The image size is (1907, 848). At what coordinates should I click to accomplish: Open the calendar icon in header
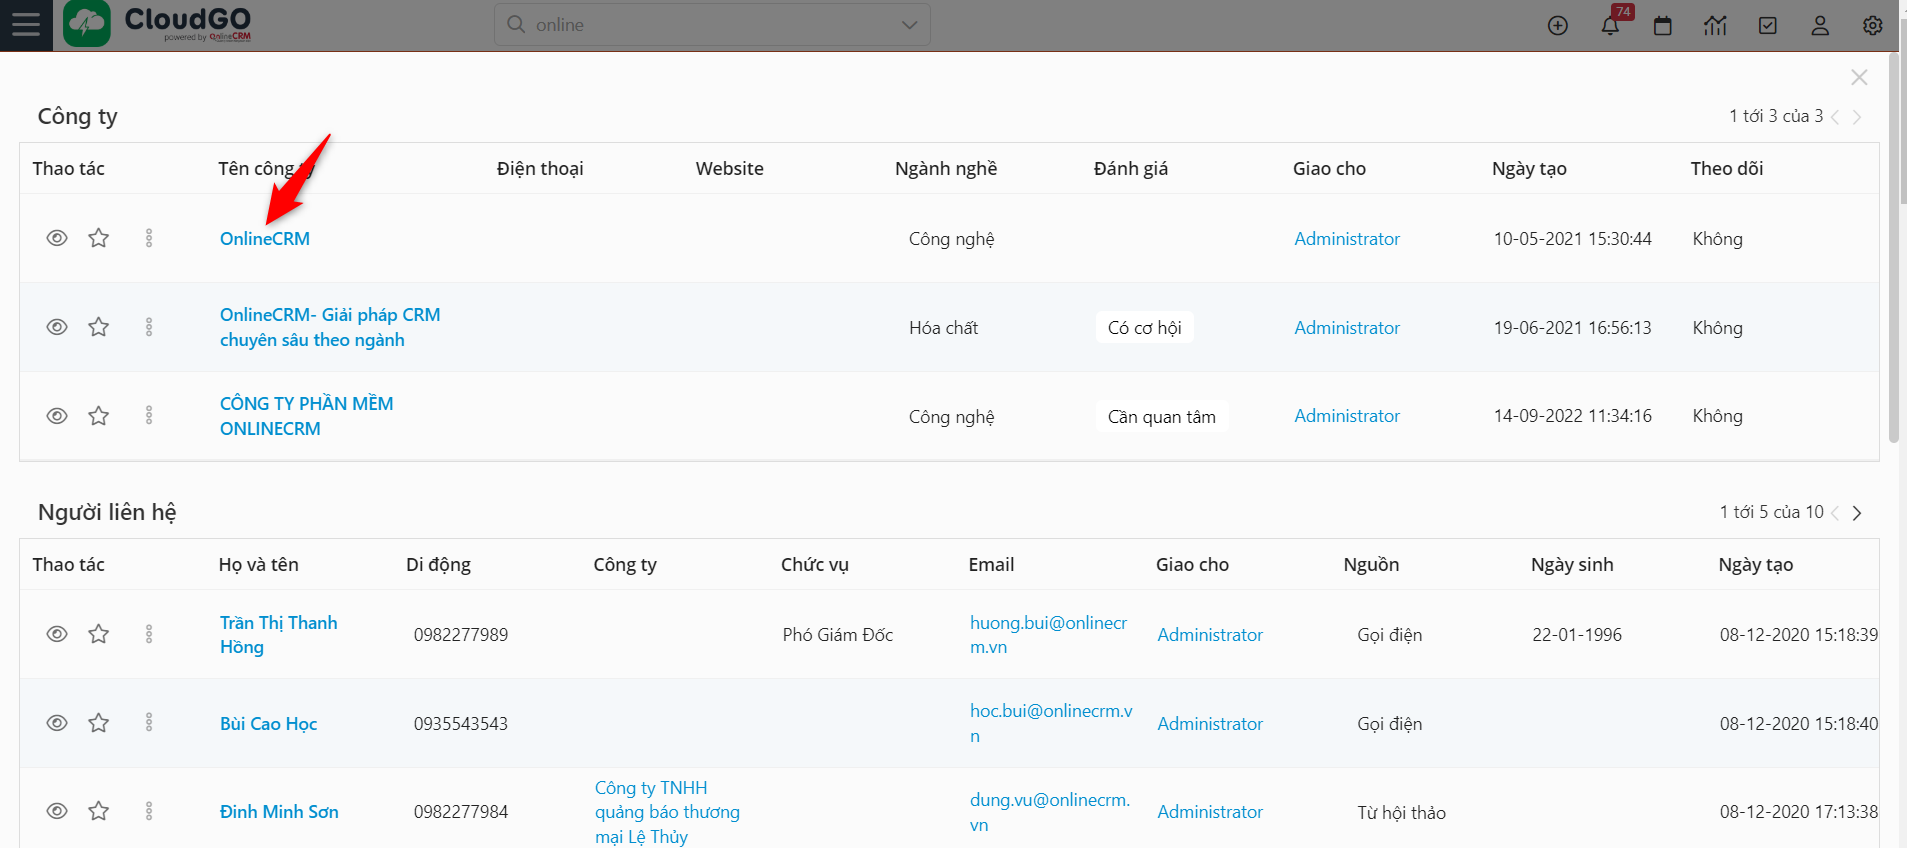[1663, 26]
